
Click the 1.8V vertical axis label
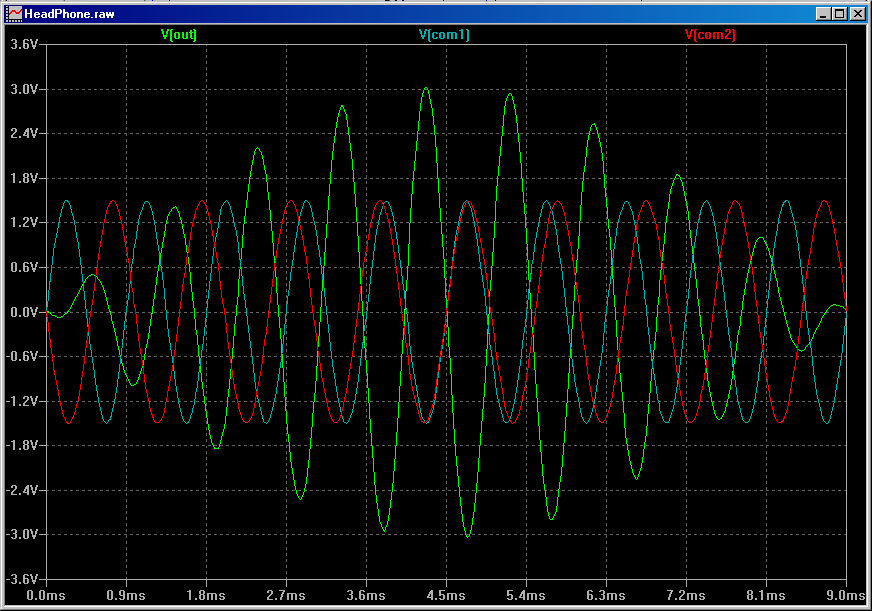tap(24, 178)
